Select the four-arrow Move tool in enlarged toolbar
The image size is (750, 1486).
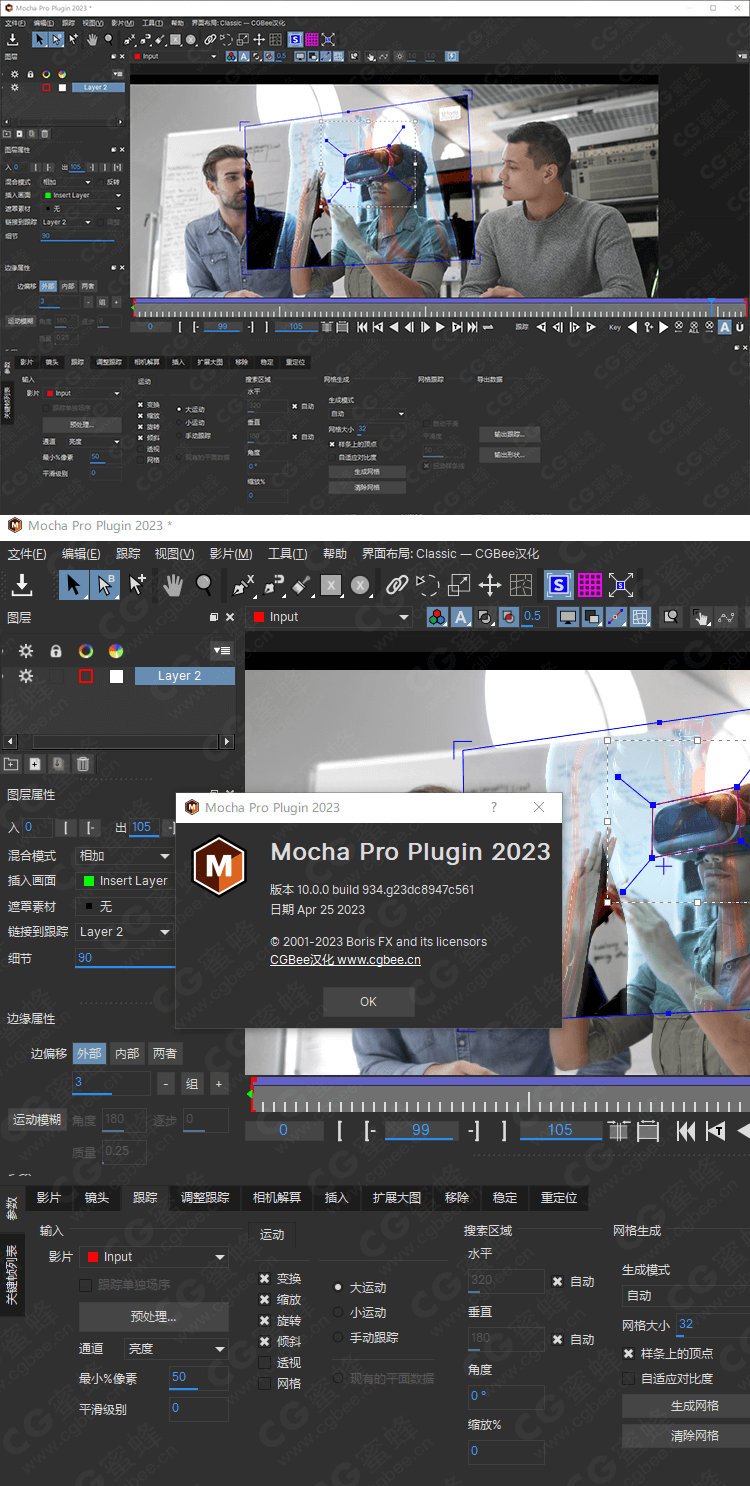tap(490, 585)
